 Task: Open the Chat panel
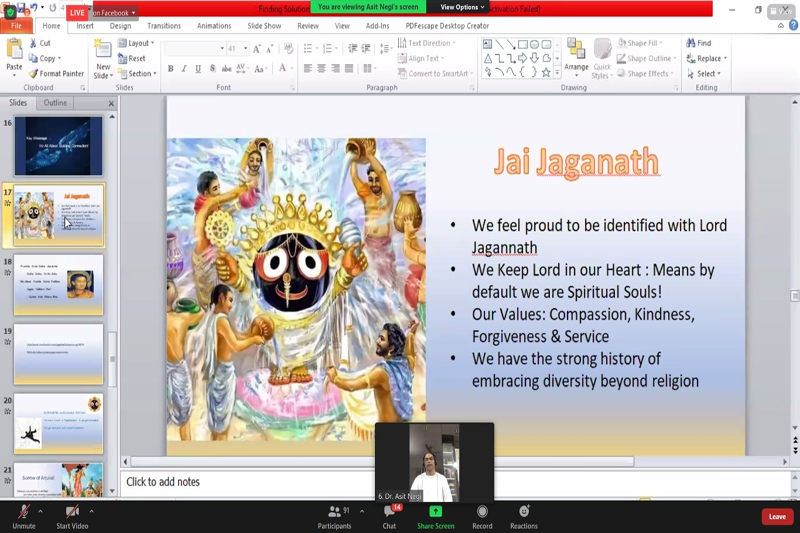pyautogui.click(x=389, y=512)
